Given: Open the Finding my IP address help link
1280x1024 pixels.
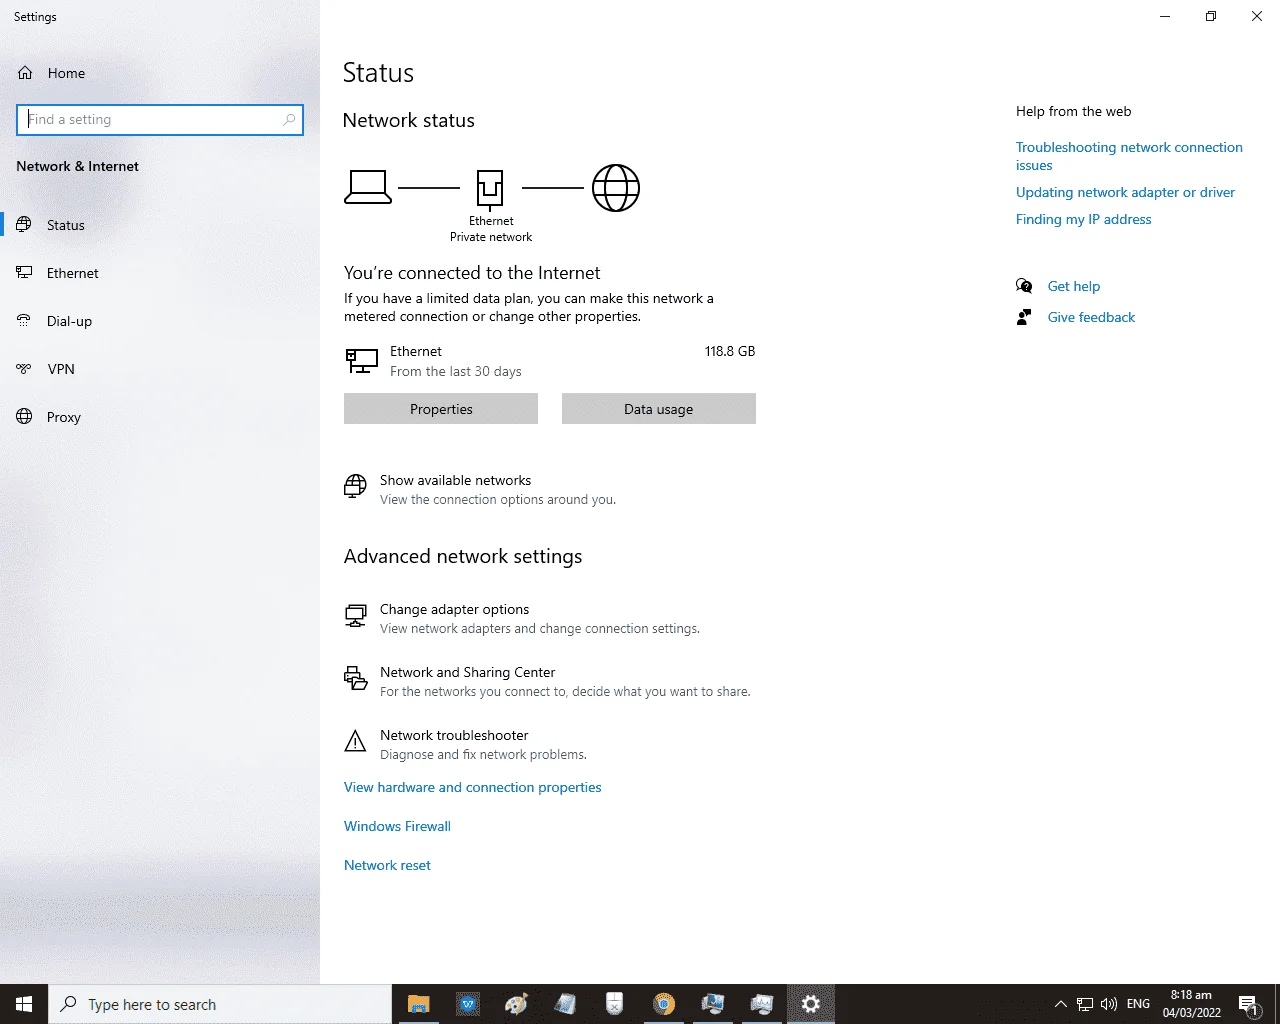Looking at the screenshot, I should (x=1083, y=219).
